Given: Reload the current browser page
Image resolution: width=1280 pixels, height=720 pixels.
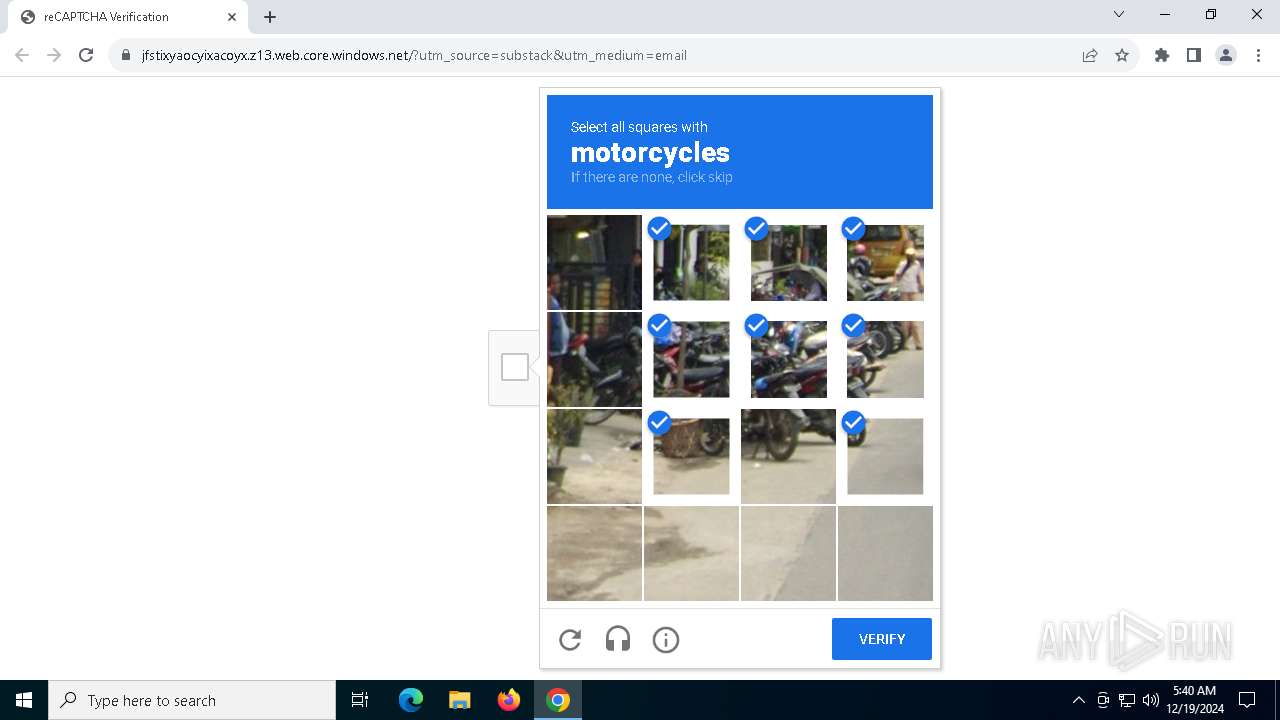Looking at the screenshot, I should 86,55.
